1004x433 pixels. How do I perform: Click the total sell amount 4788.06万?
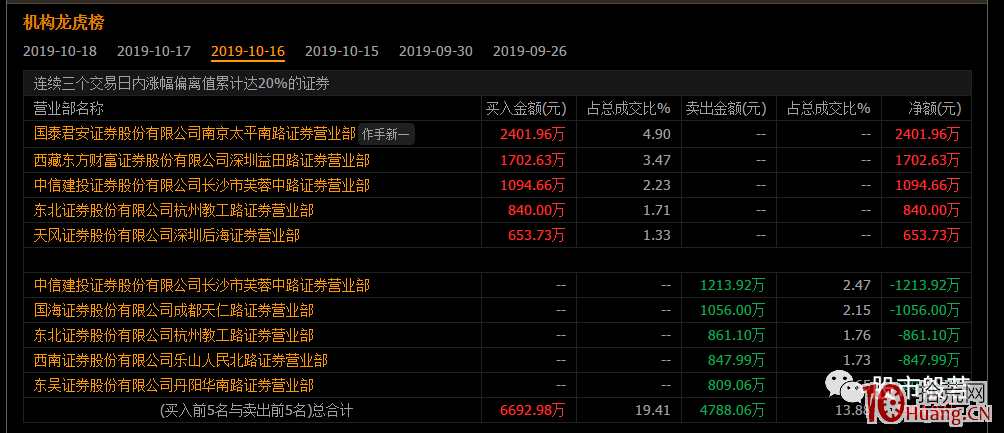(x=733, y=410)
